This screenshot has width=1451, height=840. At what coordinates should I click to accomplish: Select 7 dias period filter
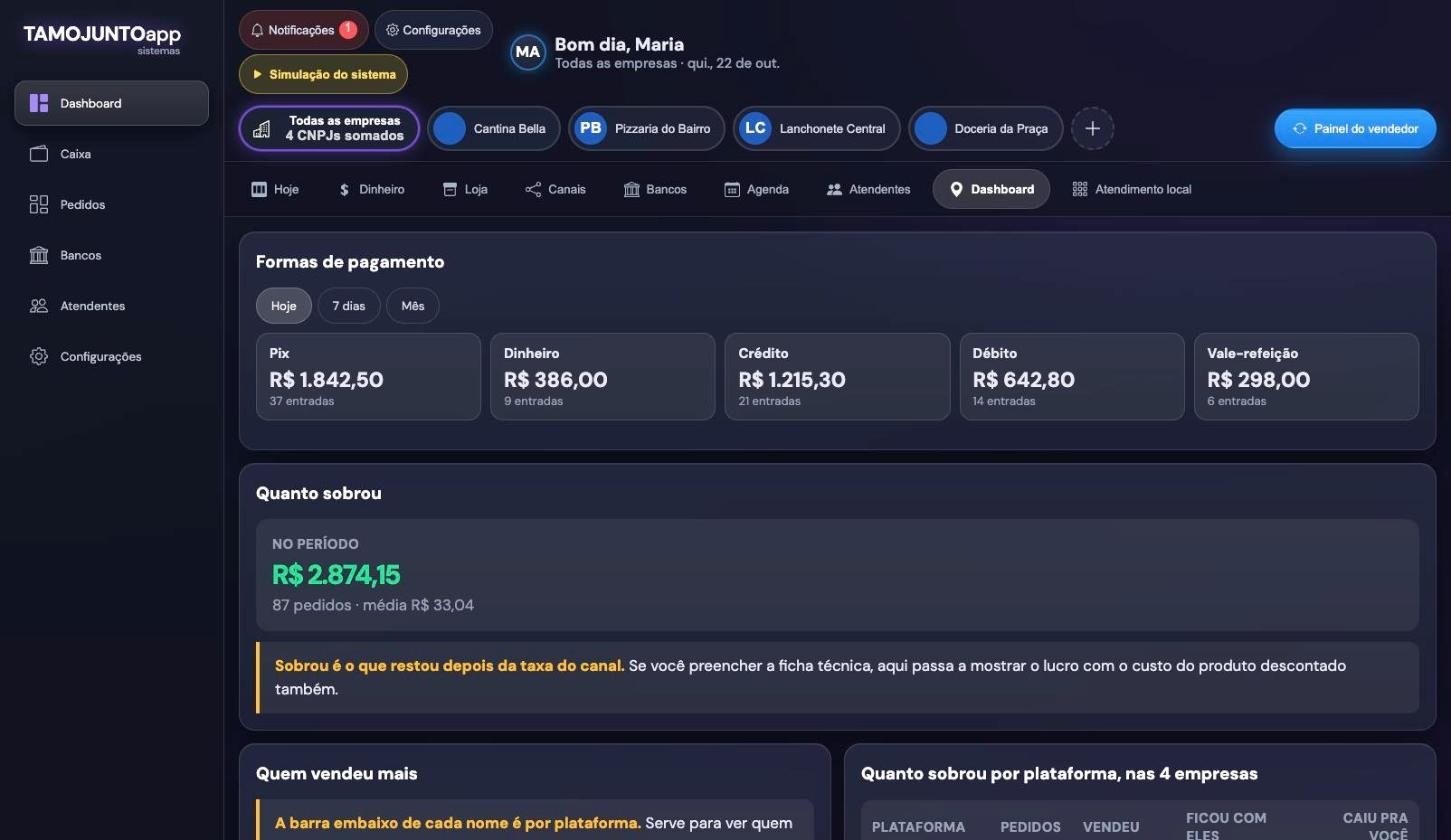349,306
